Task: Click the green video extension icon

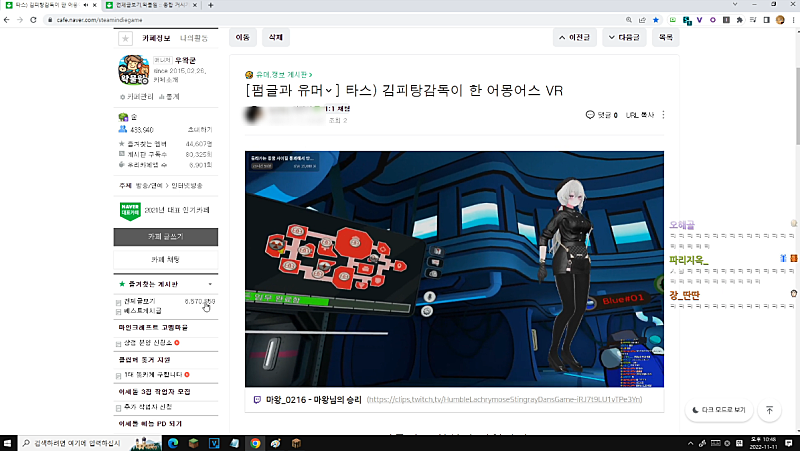Action: (672, 20)
